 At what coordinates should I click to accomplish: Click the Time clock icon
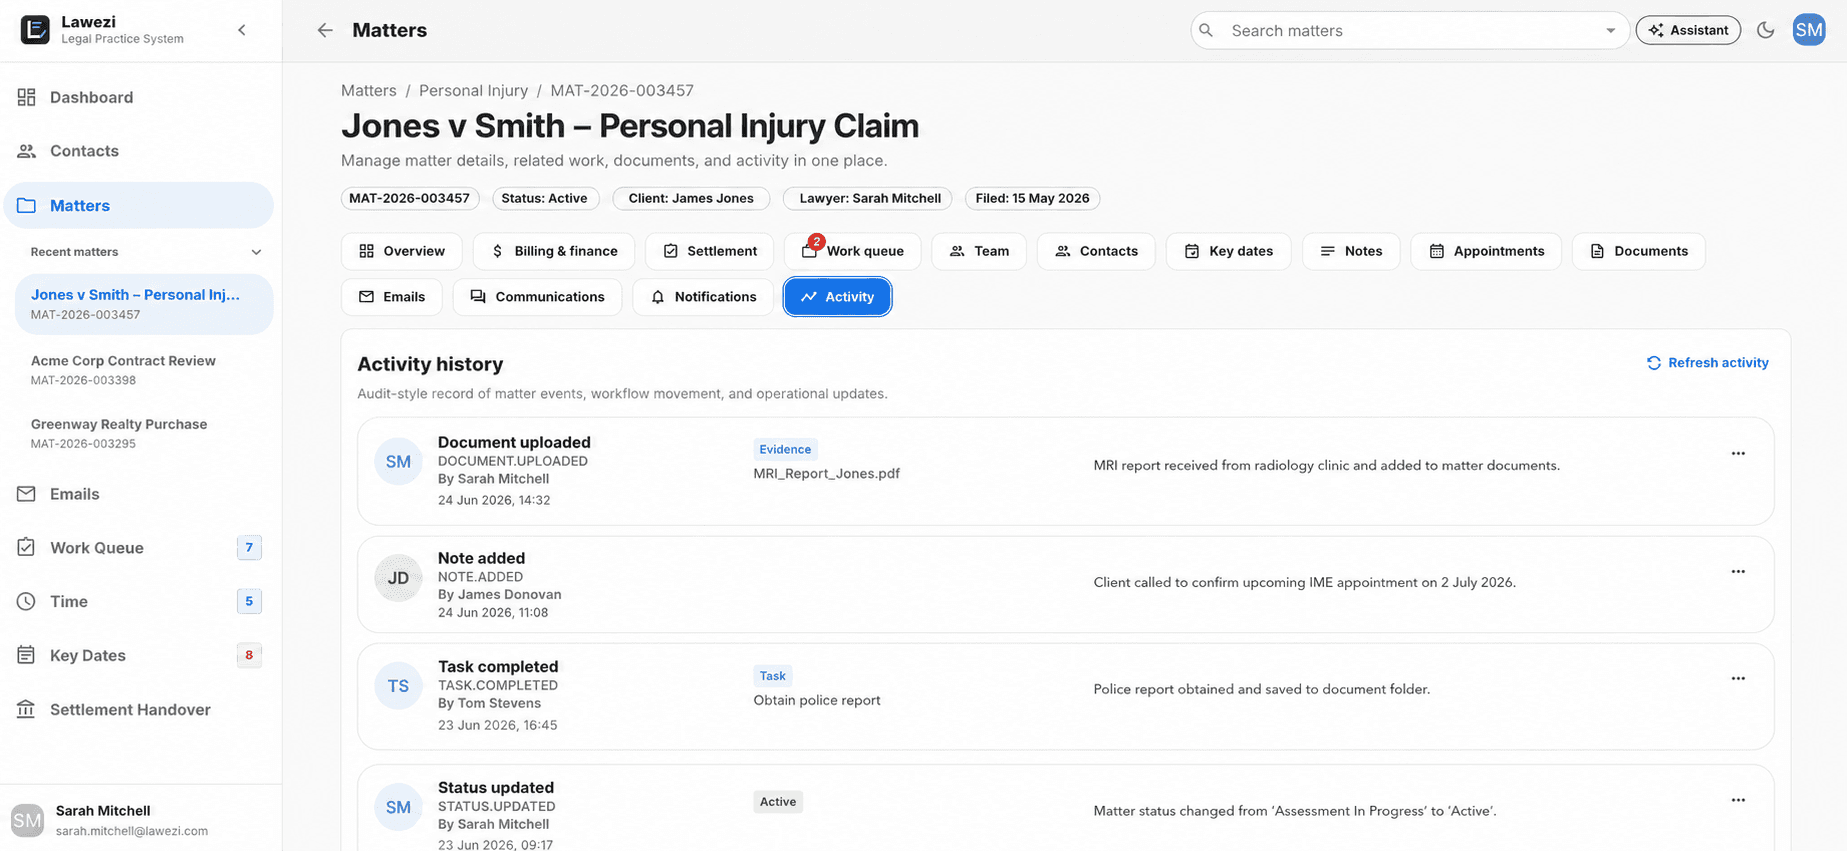pos(27,601)
